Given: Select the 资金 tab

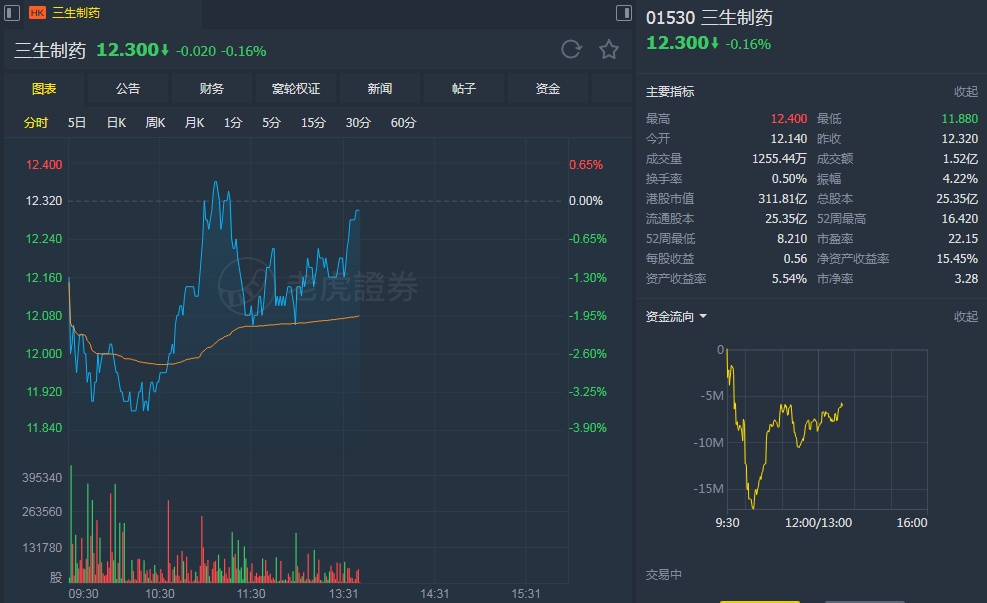Looking at the screenshot, I should (x=548, y=89).
